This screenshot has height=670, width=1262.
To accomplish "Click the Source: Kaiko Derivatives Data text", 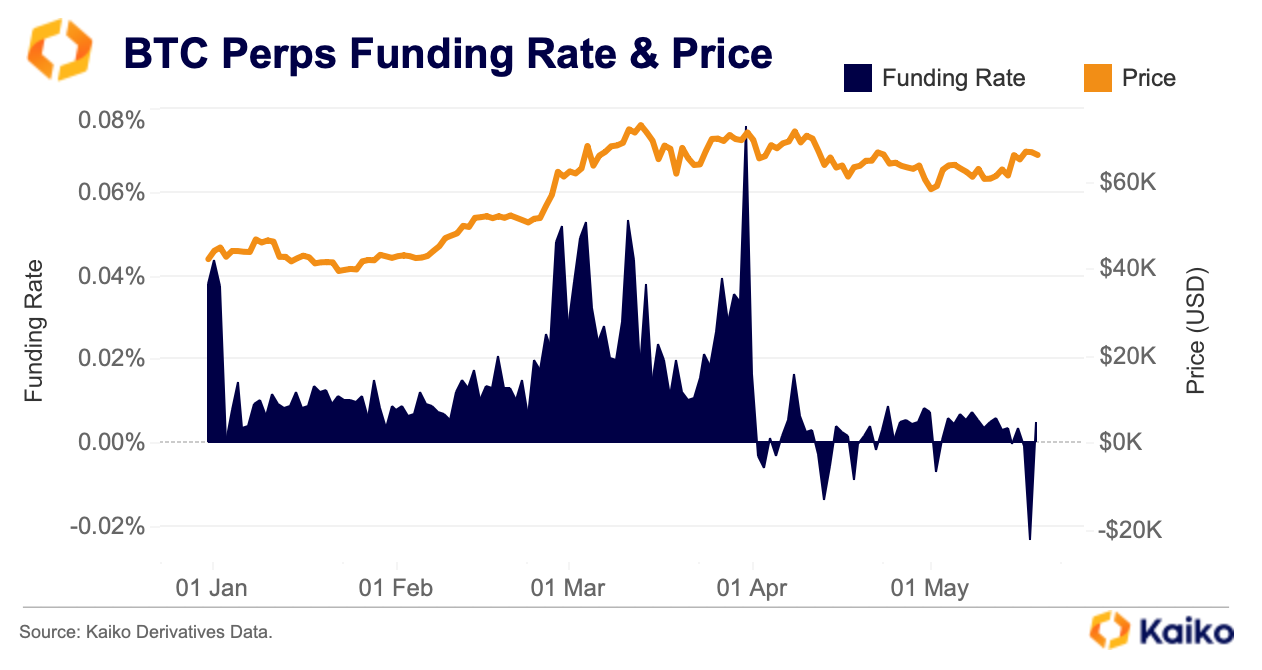I will pyautogui.click(x=145, y=632).
